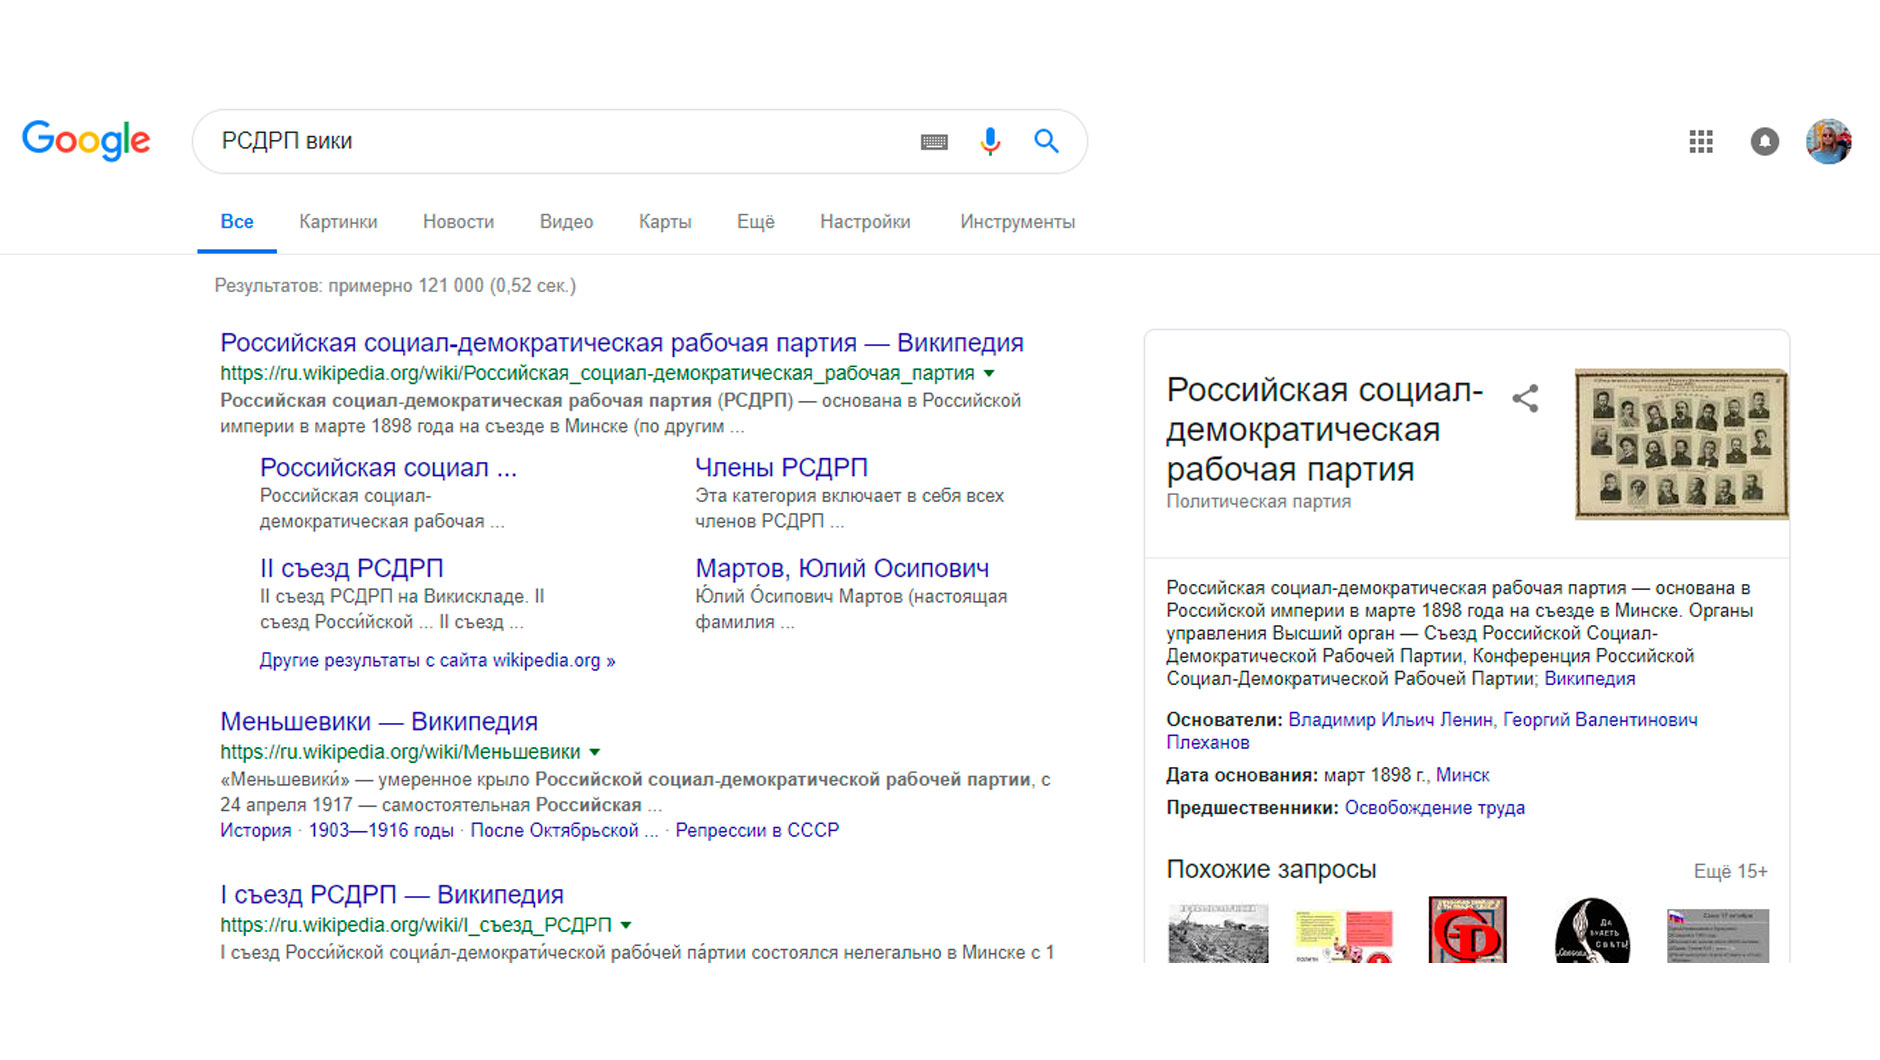Viewport: 1880px width, 1060px height.
Task: Share the knowledge panel via share icon
Action: pyautogui.click(x=1525, y=398)
